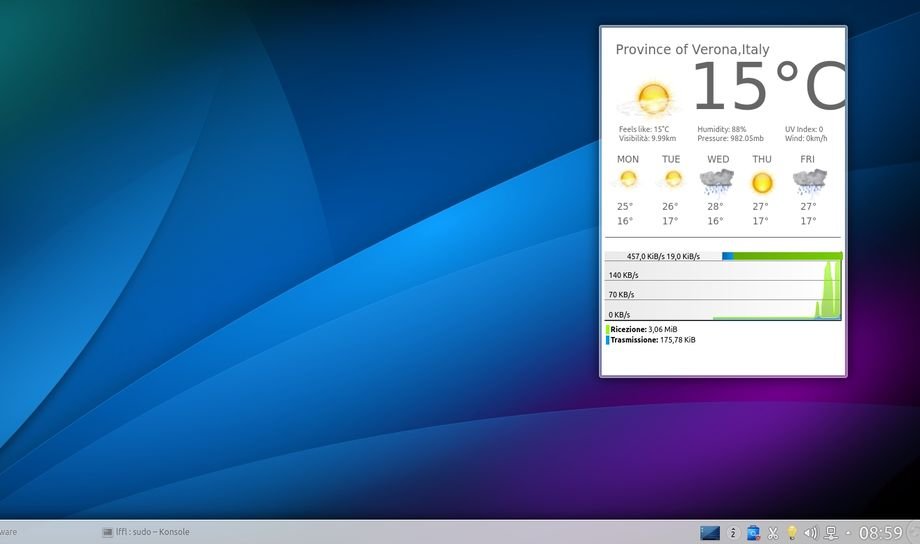Screen dimensions: 920x544
Task: Open the Klipper clipboard scissors tray icon
Action: tap(773, 533)
